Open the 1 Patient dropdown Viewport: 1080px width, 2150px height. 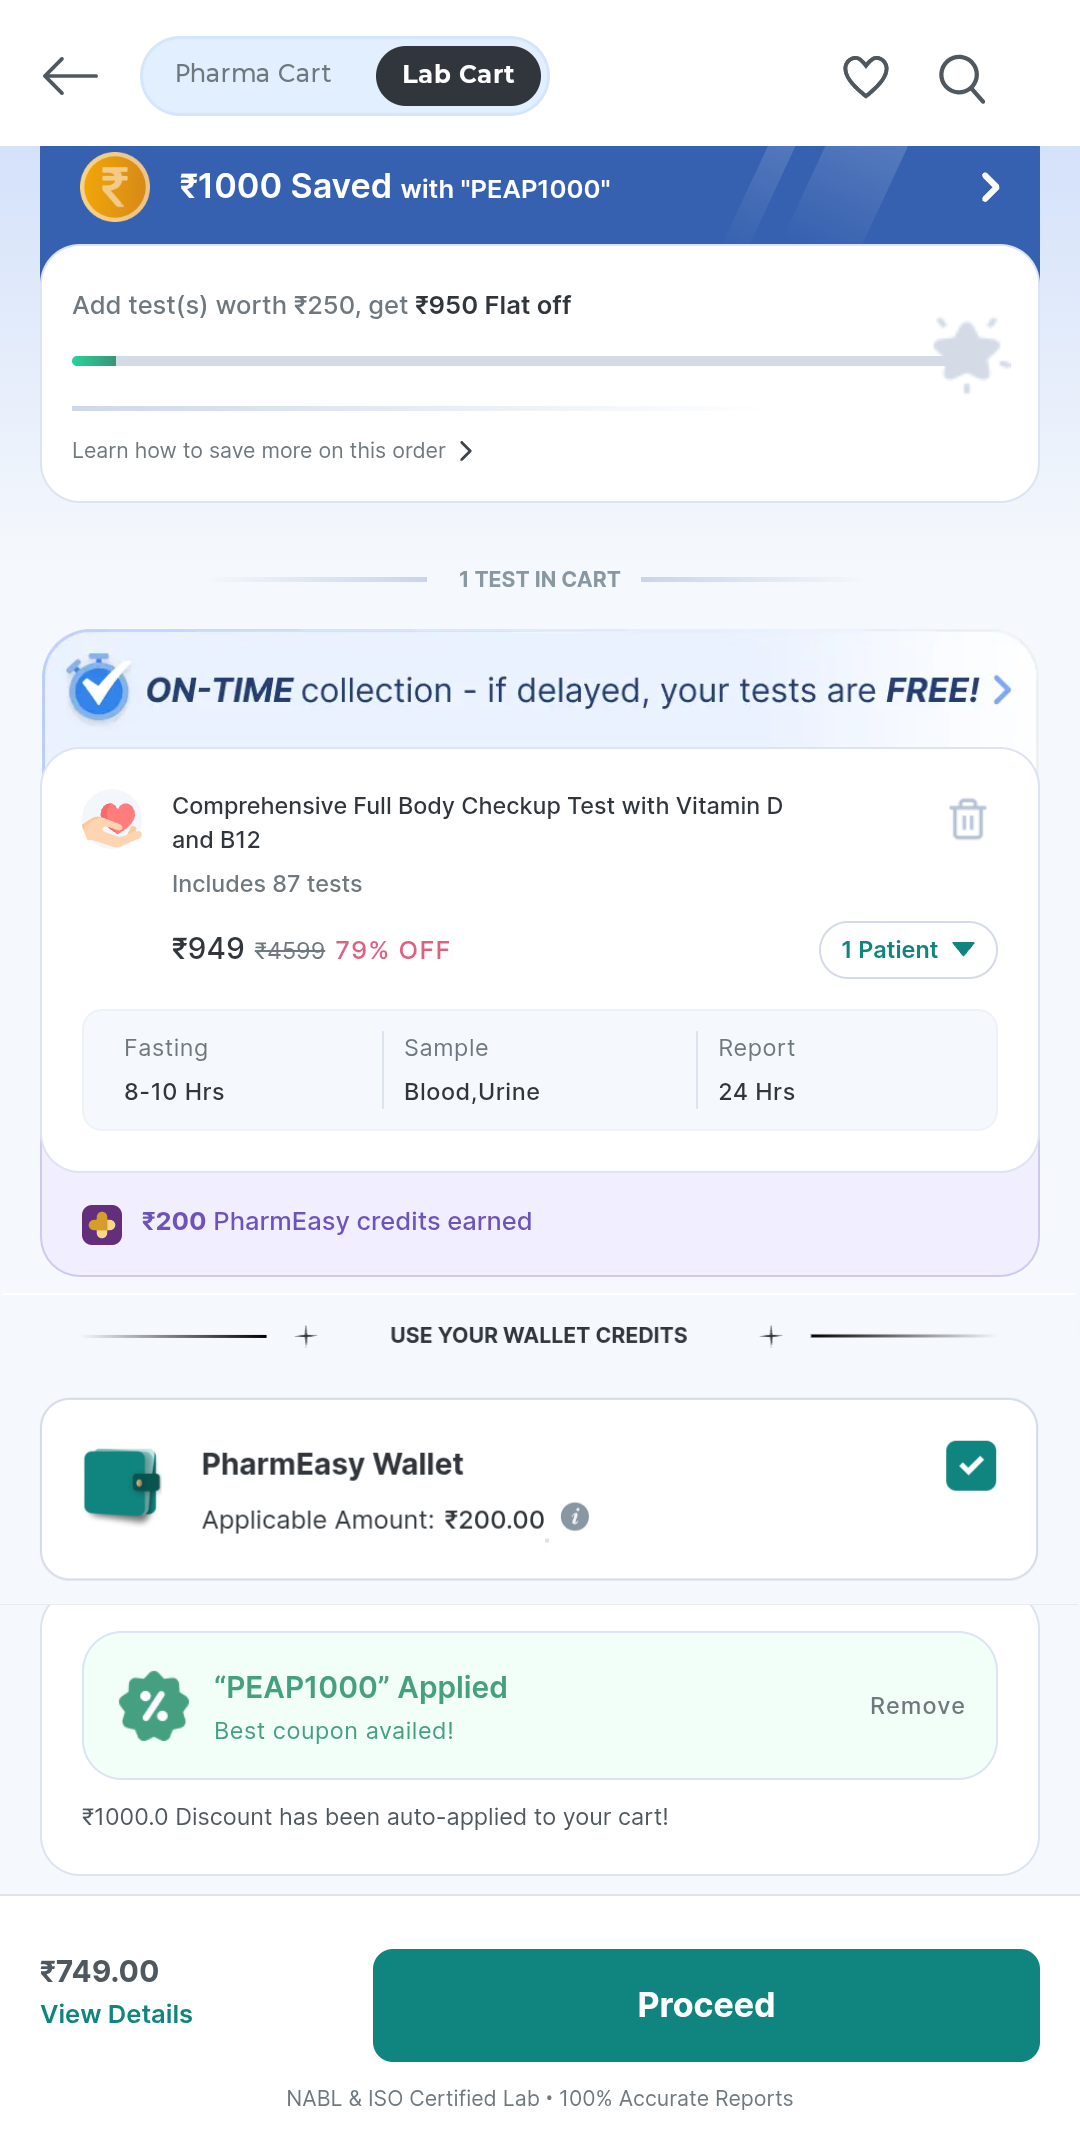(907, 950)
